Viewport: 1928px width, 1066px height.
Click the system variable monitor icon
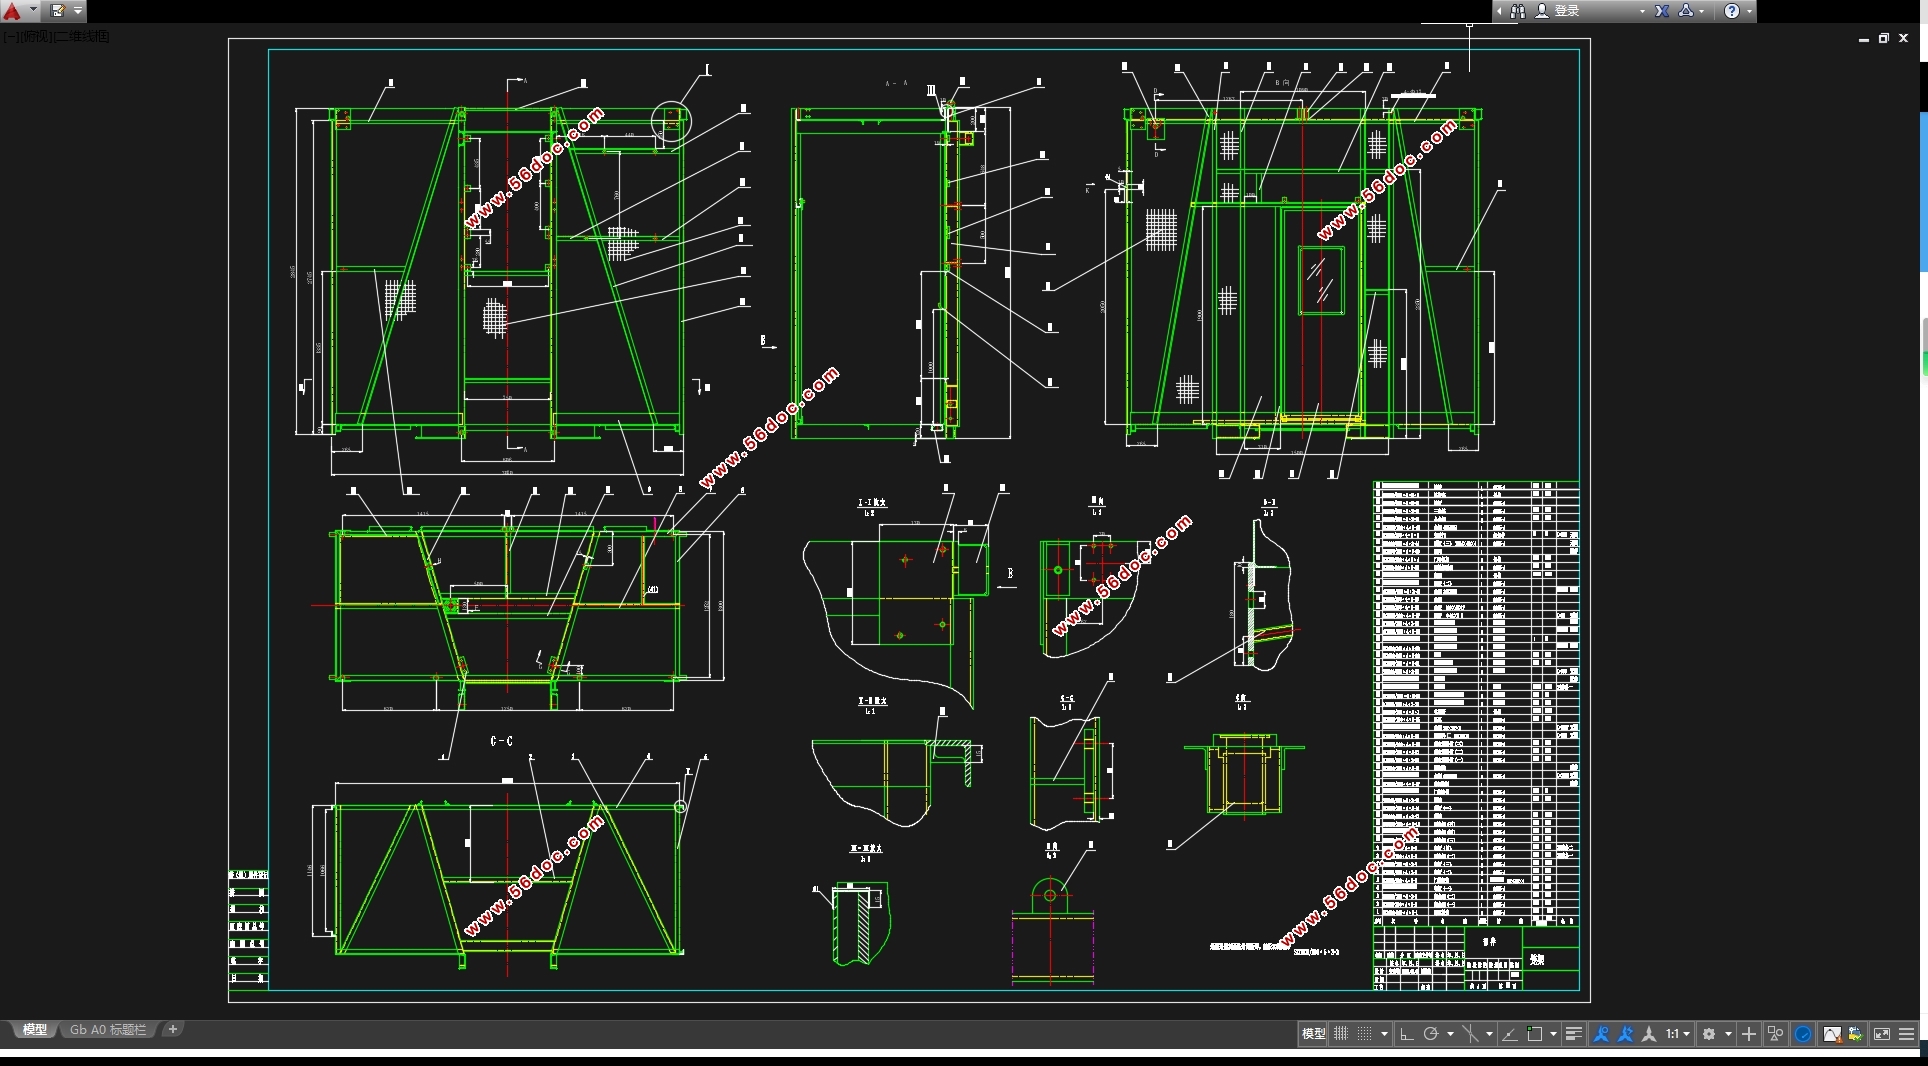(1856, 1034)
